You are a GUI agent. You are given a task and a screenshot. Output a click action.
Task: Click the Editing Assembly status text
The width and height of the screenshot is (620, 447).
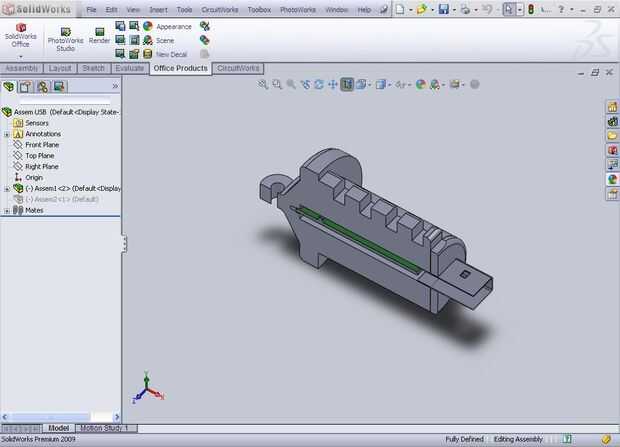518,439
